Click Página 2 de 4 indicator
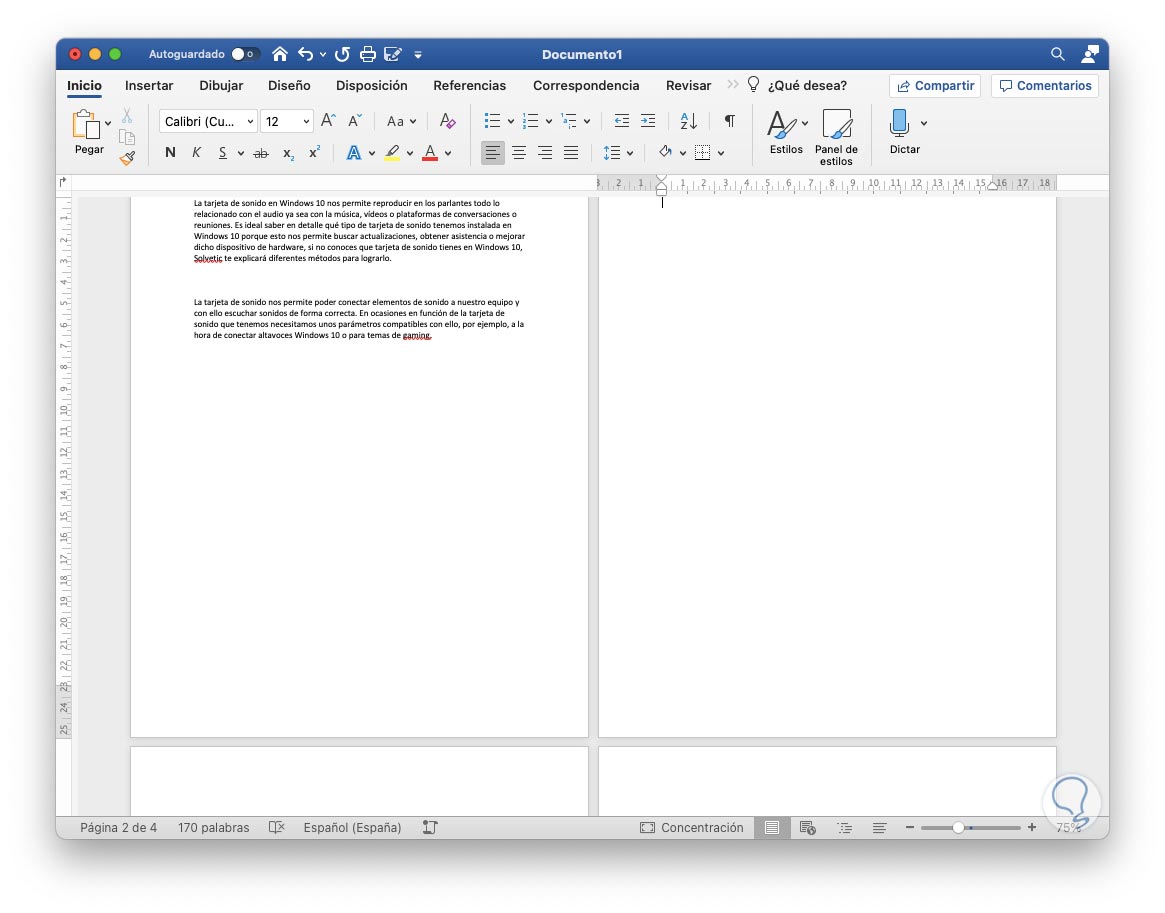 (x=118, y=828)
